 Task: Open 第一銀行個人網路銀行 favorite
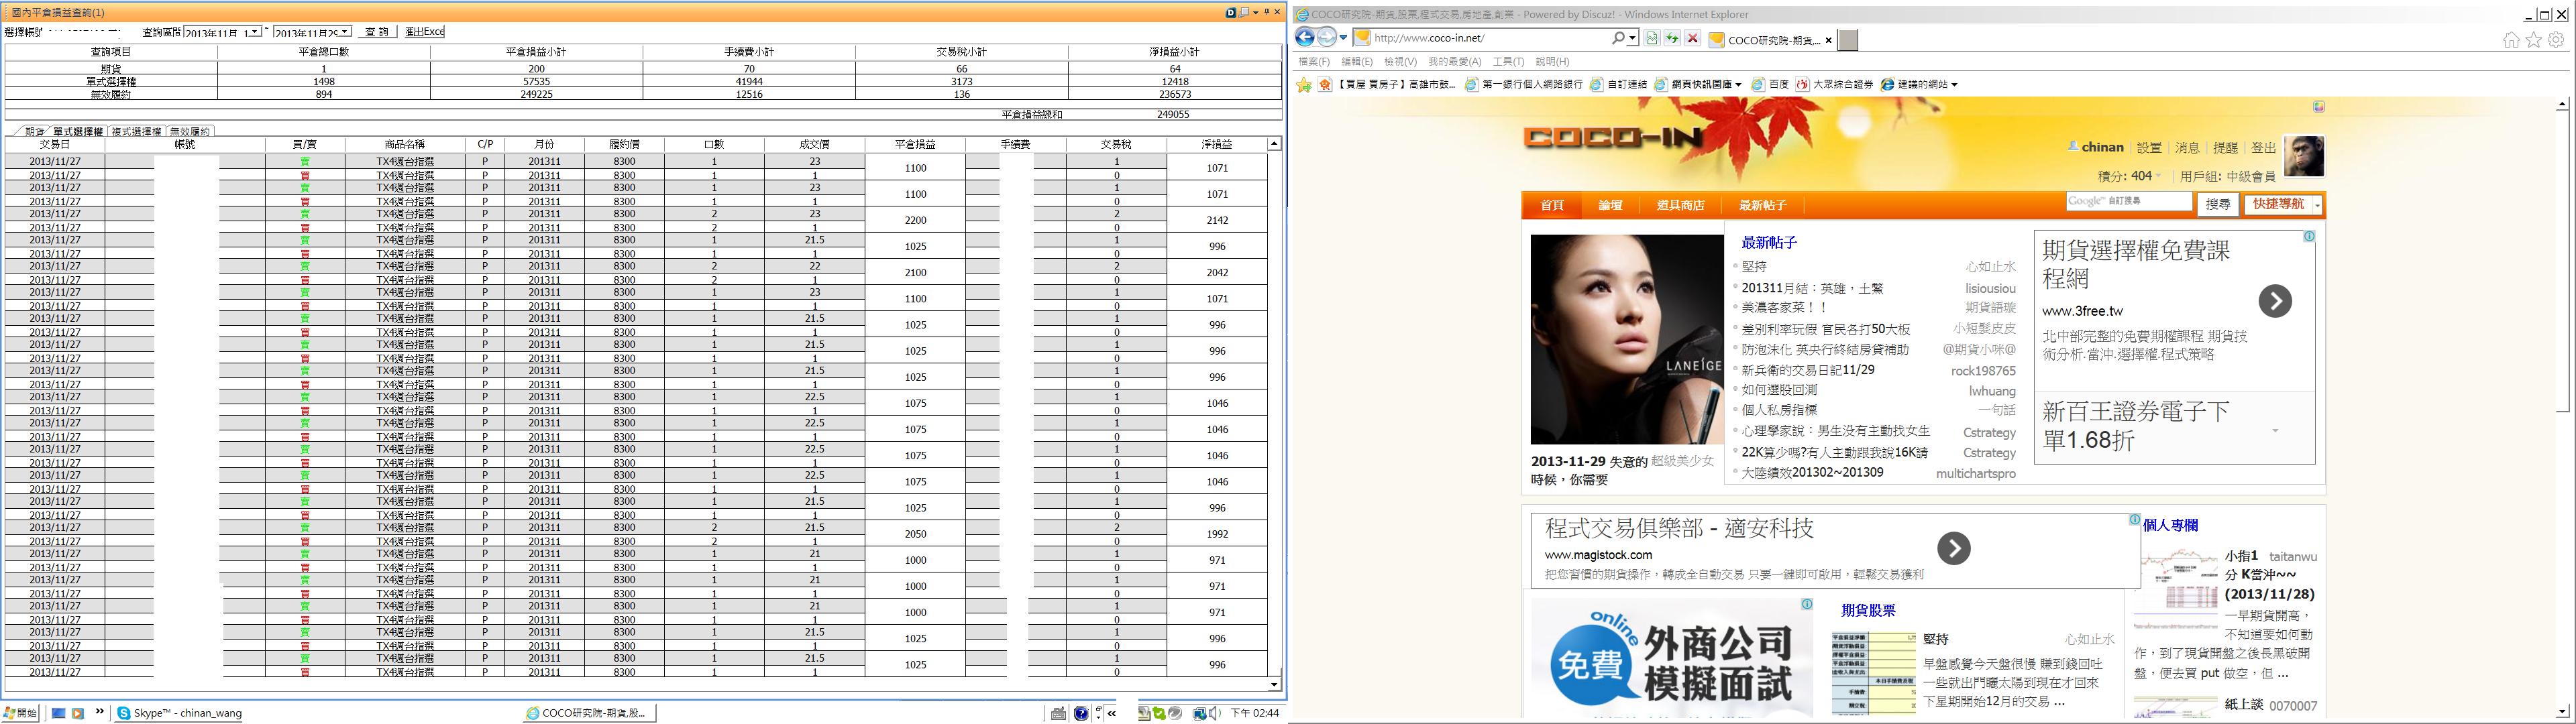click(x=1523, y=85)
